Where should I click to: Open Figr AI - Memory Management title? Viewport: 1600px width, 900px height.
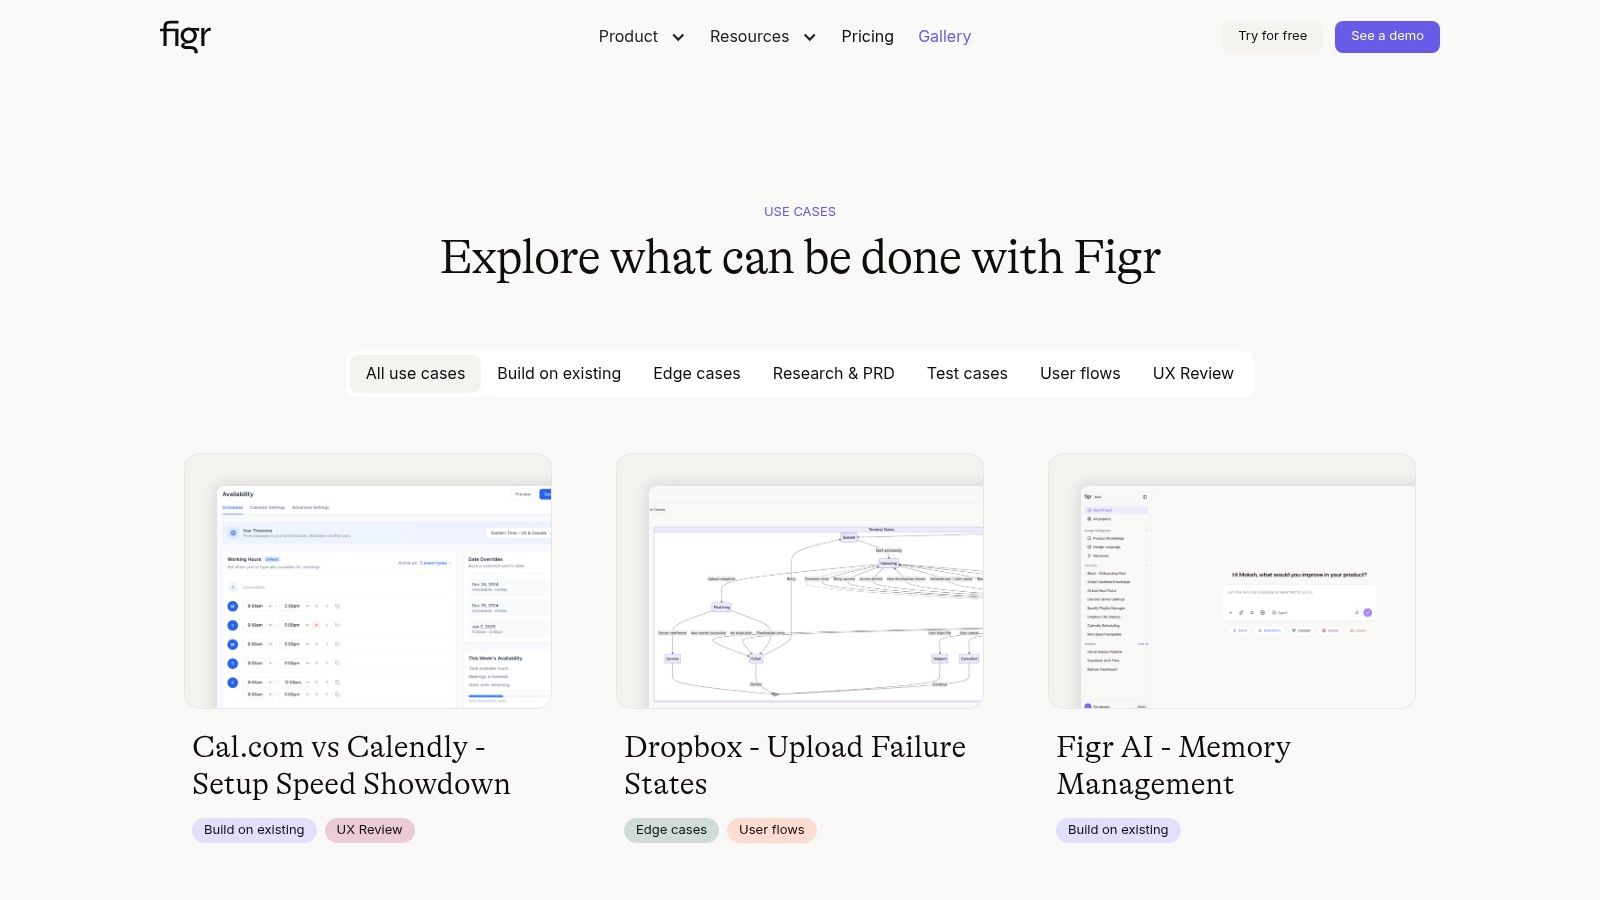click(x=1173, y=765)
